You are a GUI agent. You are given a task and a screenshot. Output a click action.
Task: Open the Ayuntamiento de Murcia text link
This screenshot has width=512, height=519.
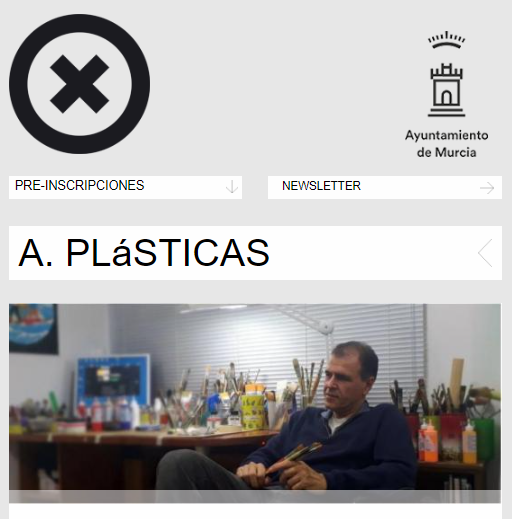point(447,144)
